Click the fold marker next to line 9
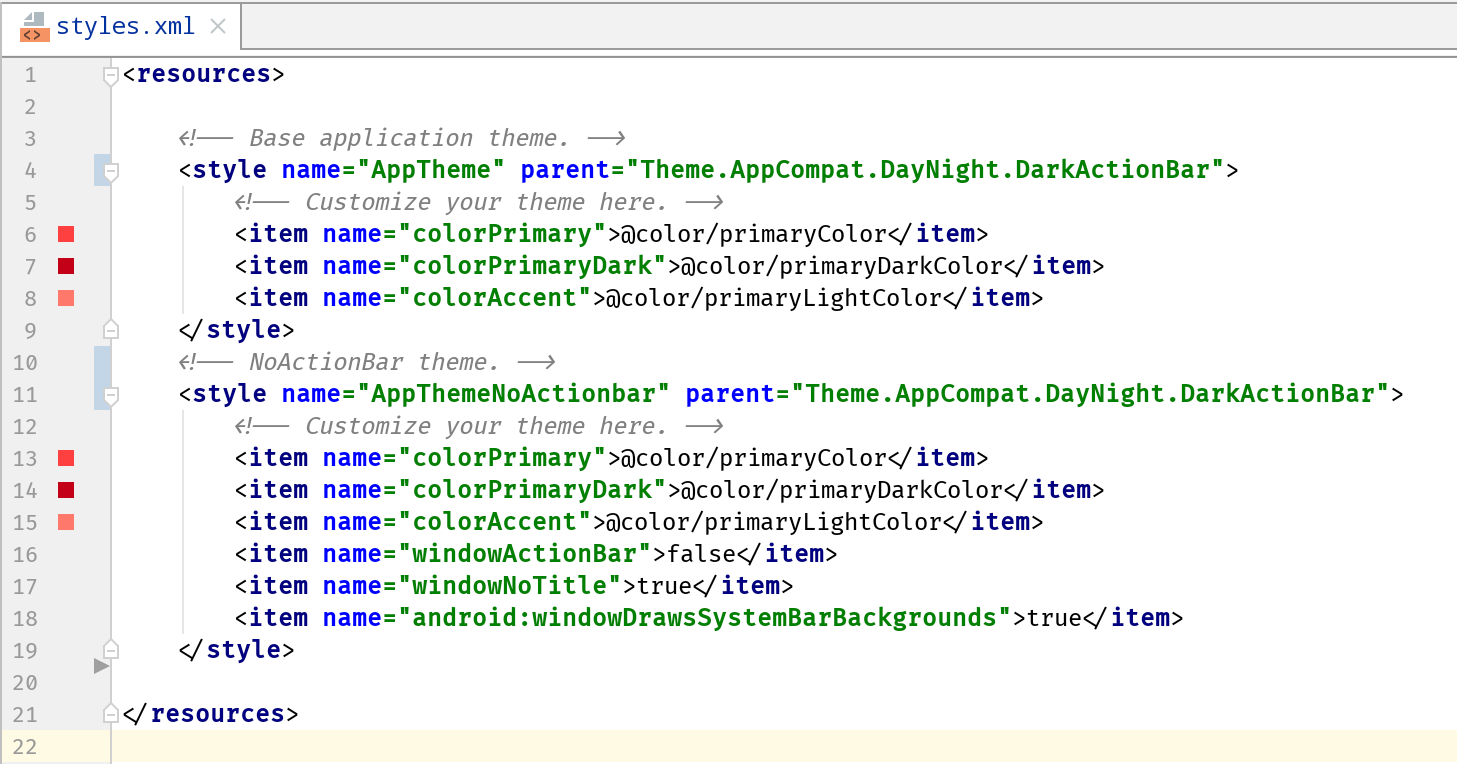The image size is (1457, 764). (x=110, y=329)
